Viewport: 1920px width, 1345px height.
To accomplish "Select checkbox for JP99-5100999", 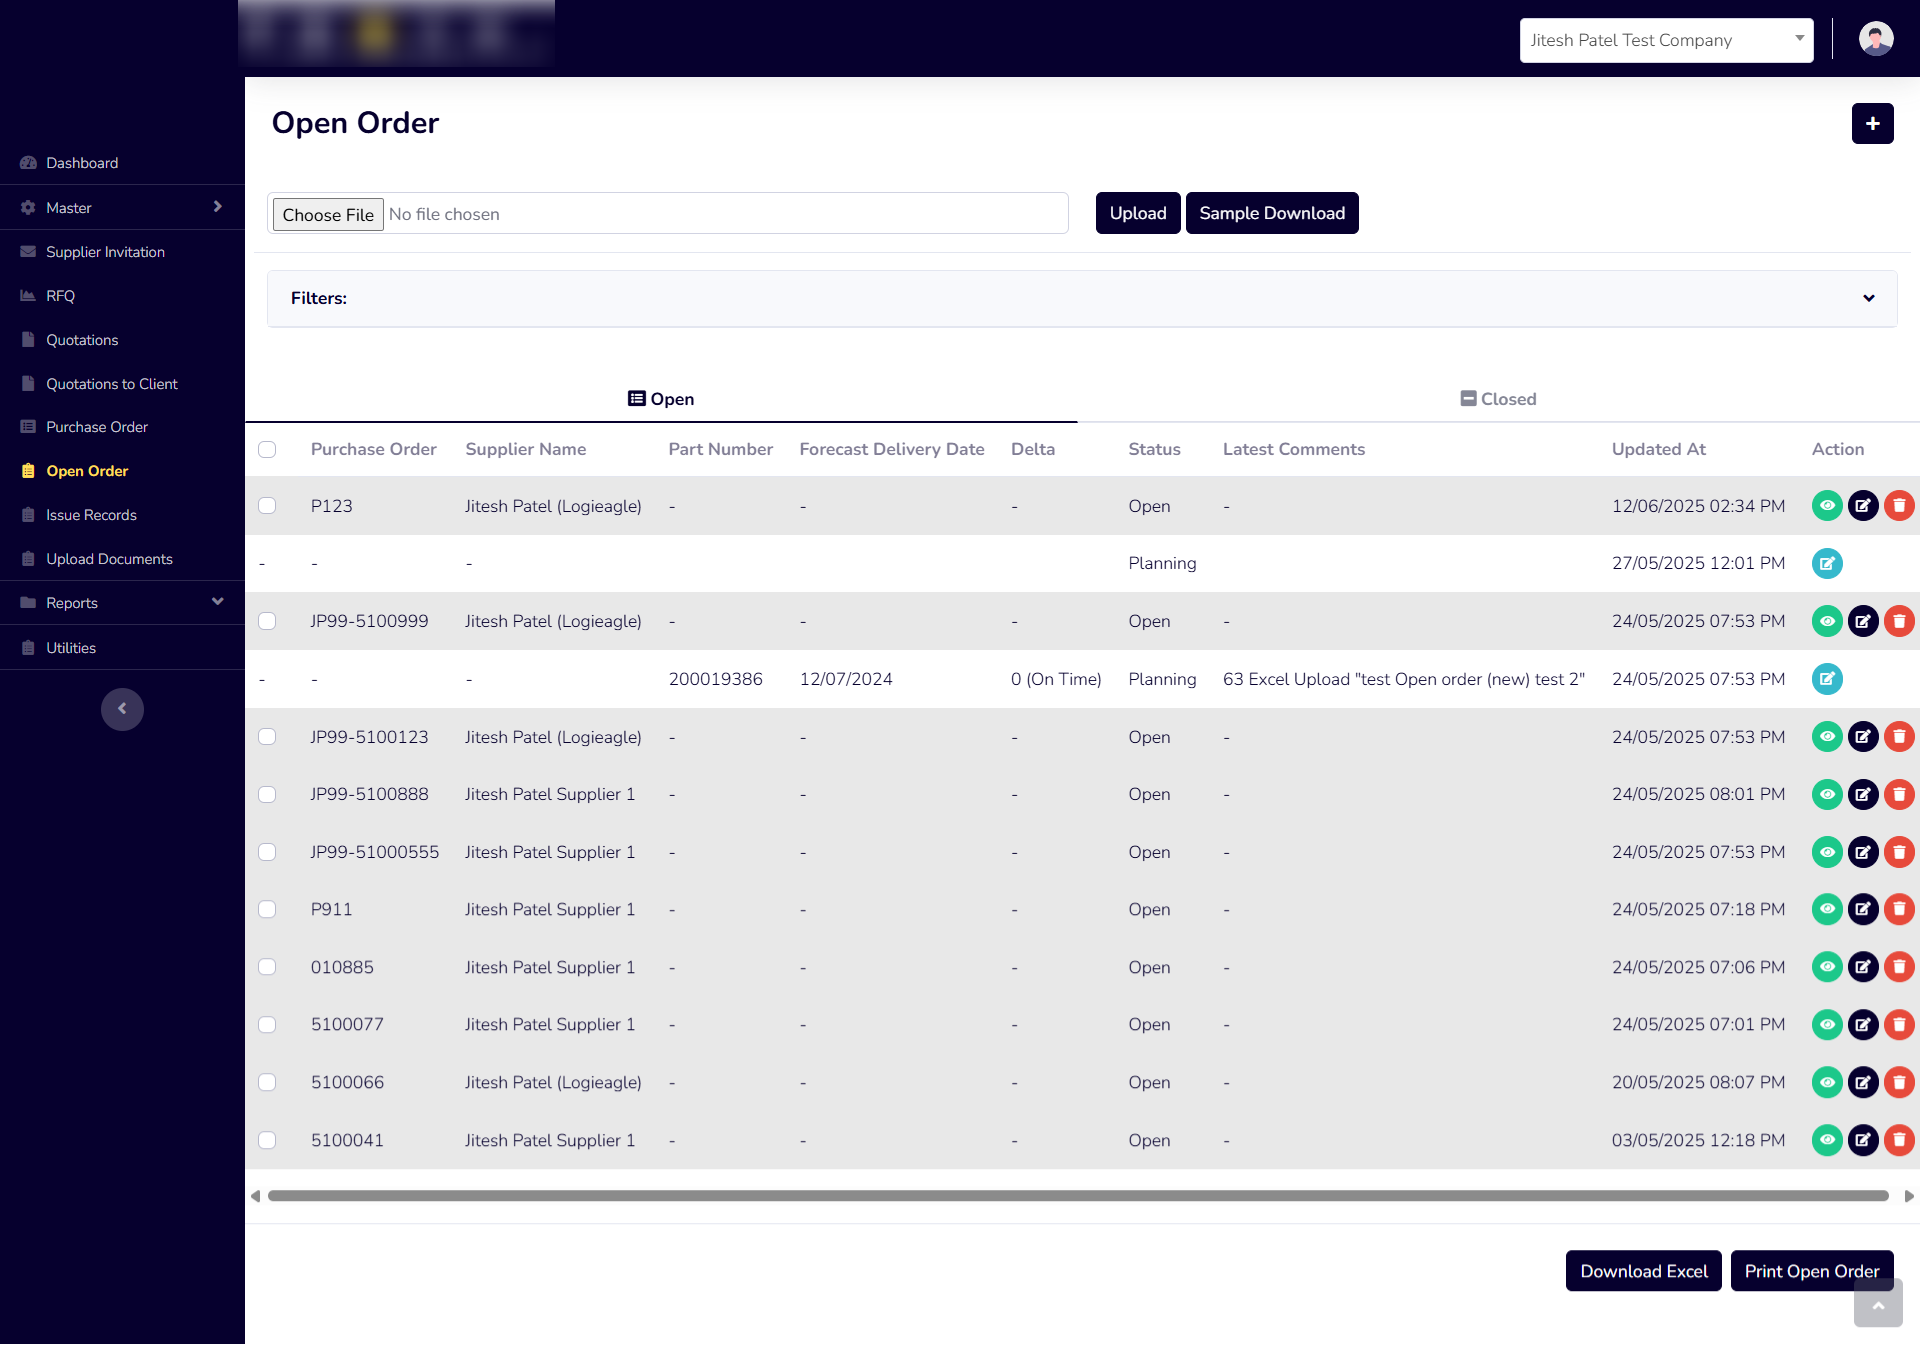I will click(x=267, y=621).
